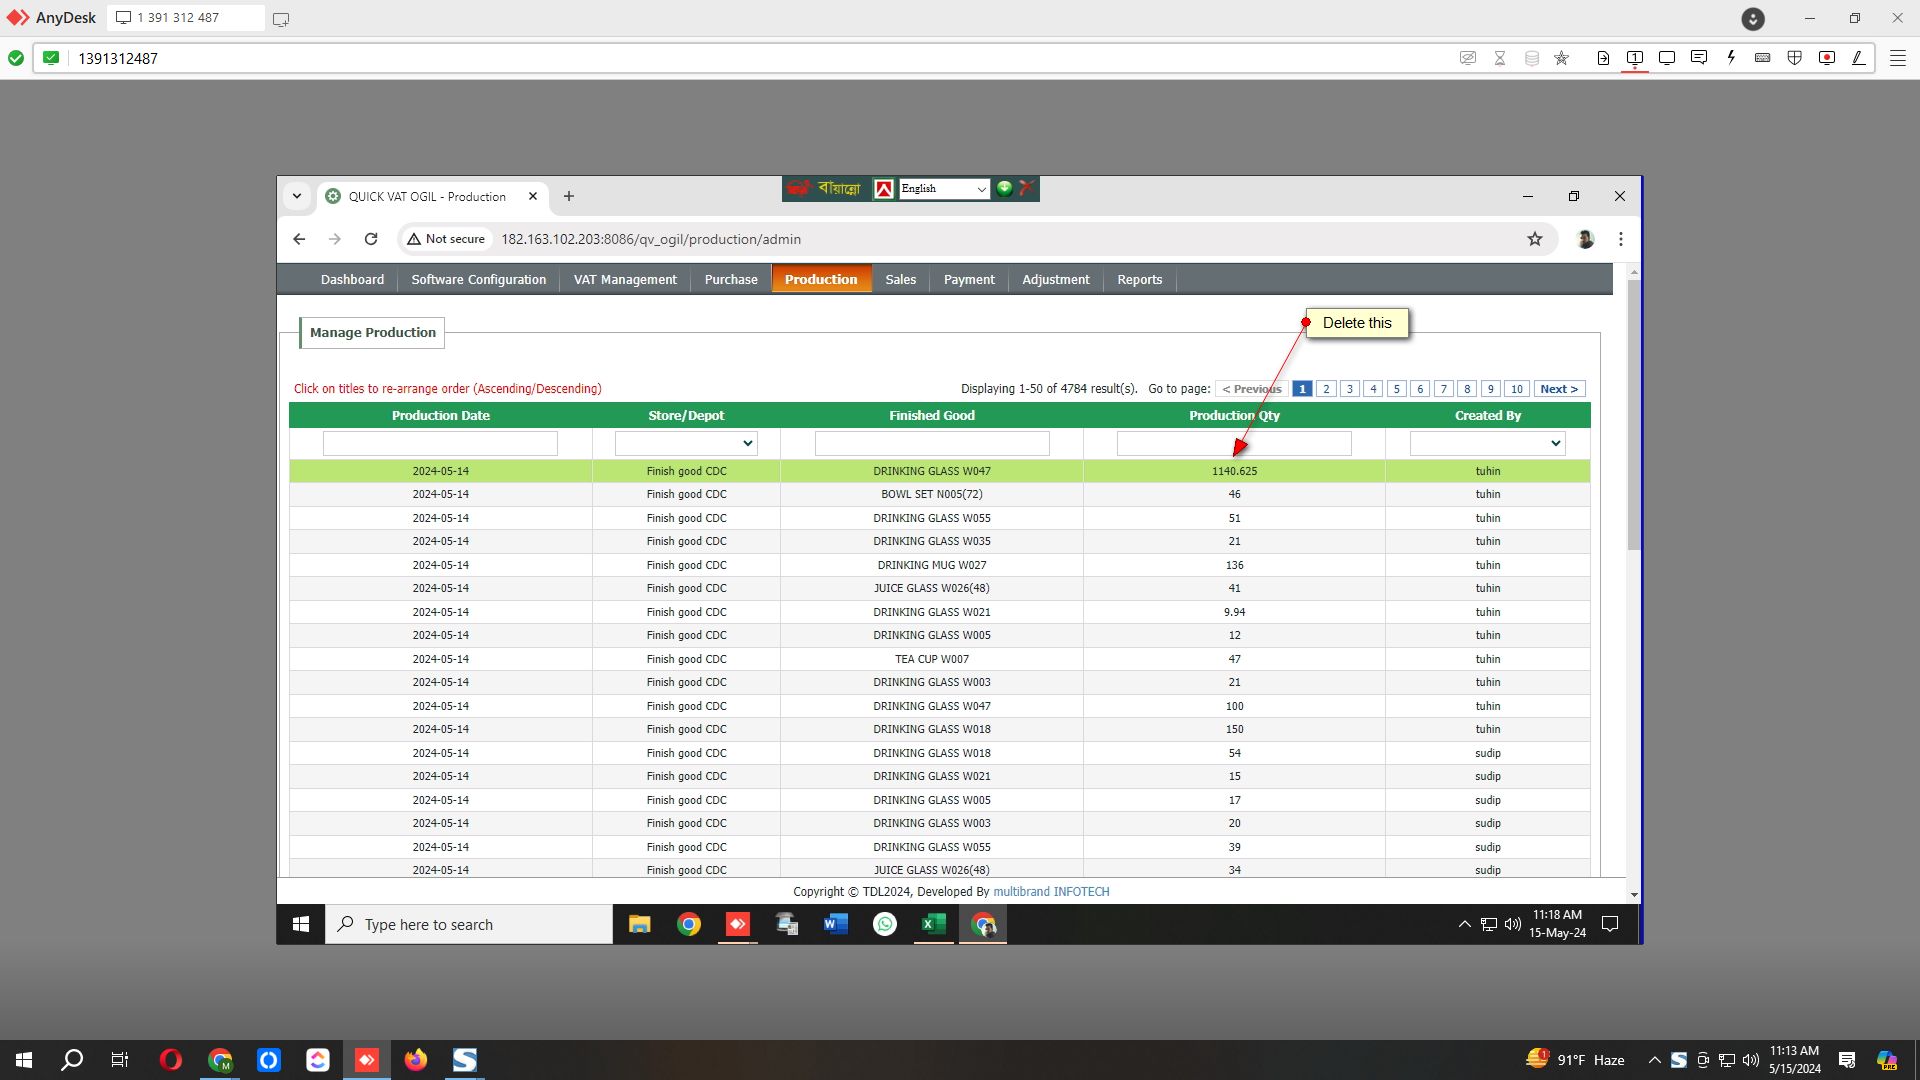Reload the remote Chrome page

tap(371, 239)
